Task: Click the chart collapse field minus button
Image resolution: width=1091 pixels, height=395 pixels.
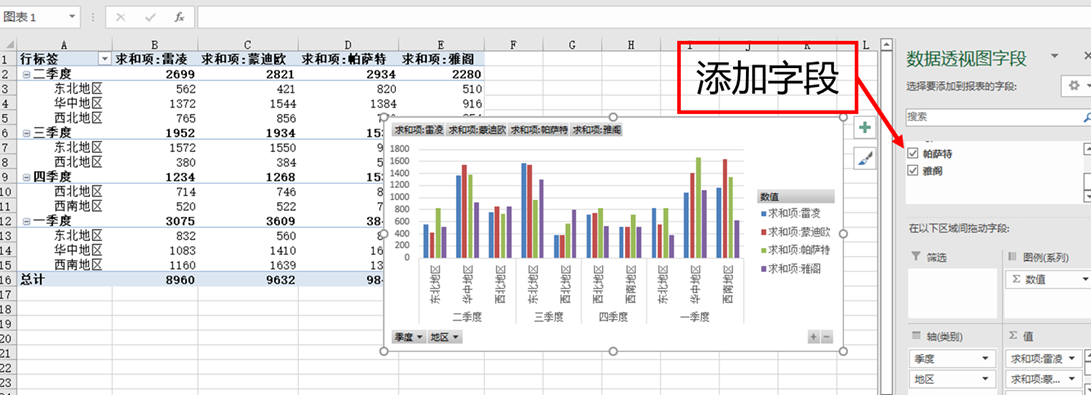Action: [x=827, y=337]
